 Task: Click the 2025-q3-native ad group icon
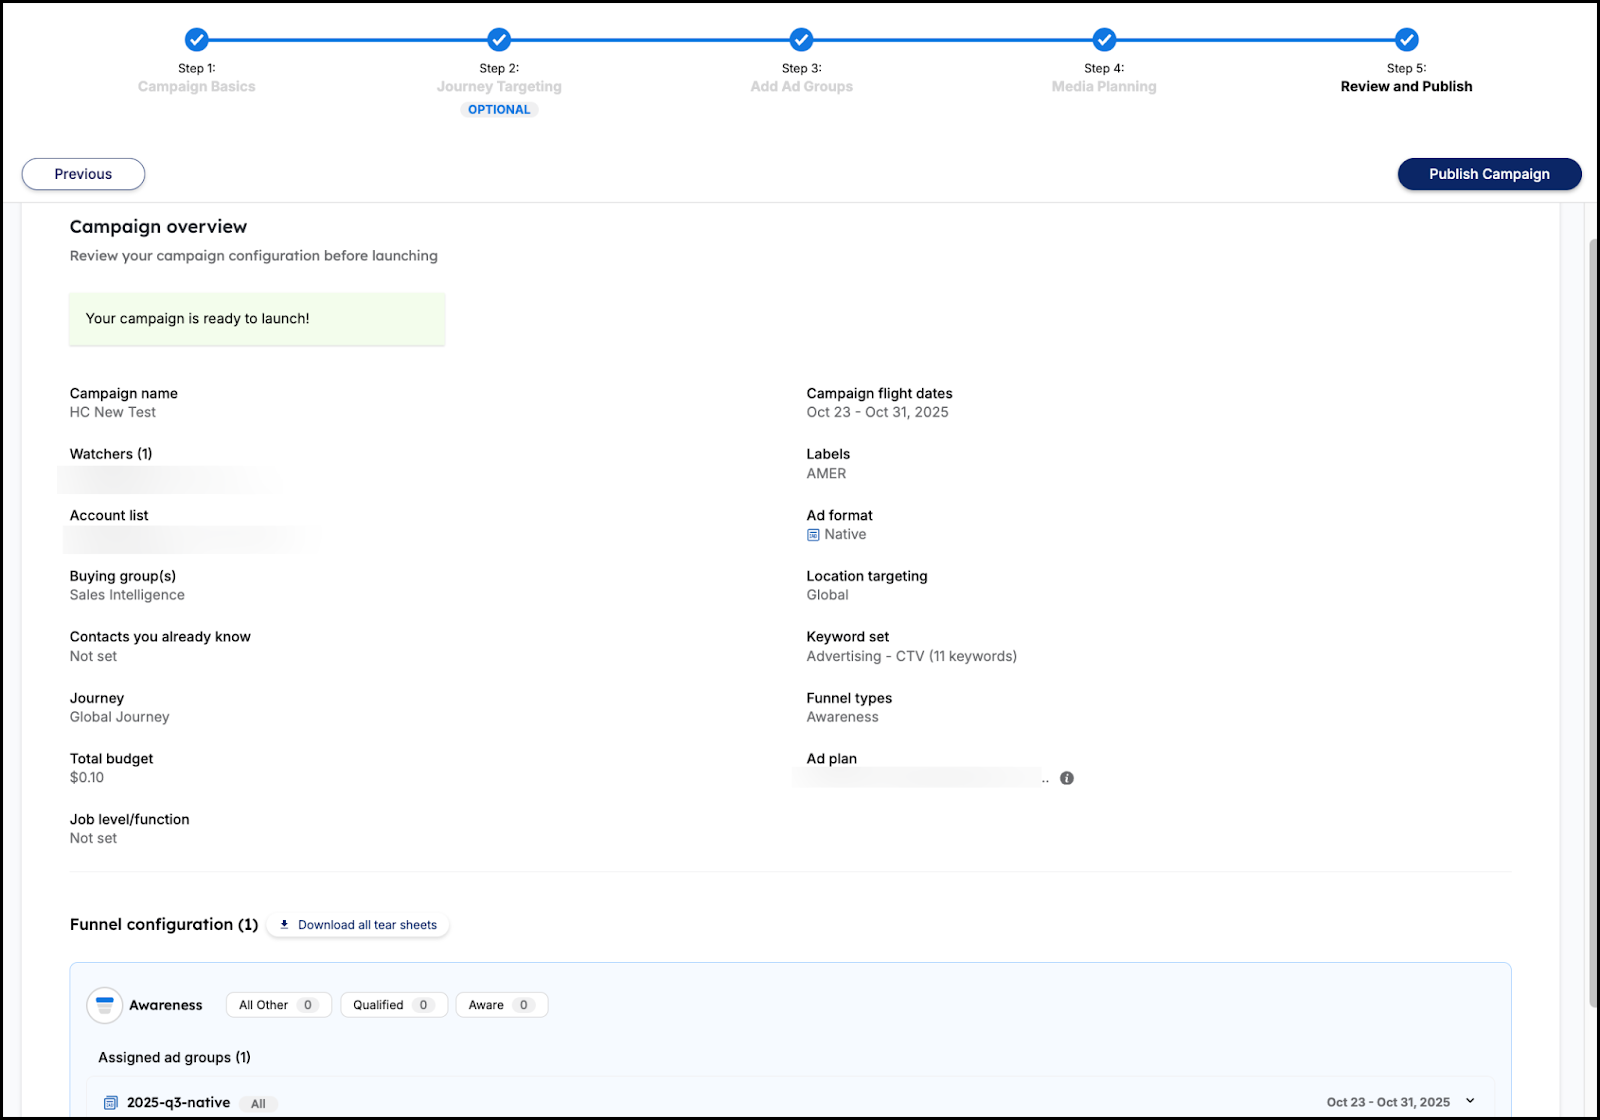click(111, 1103)
